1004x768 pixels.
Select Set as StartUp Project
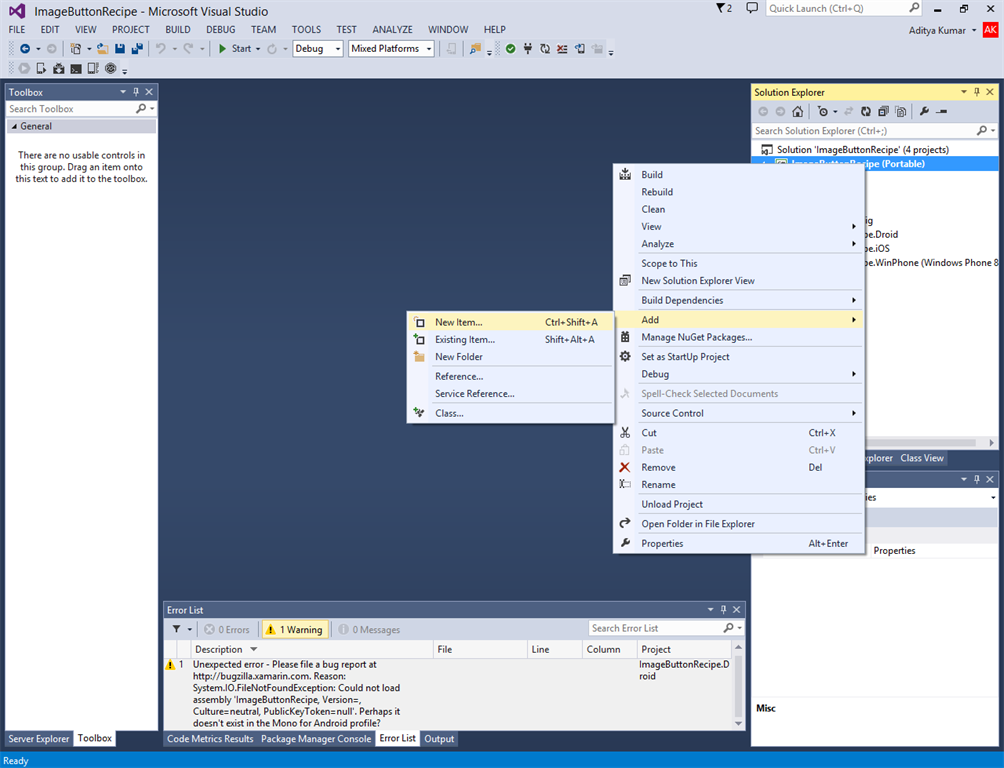point(739,357)
